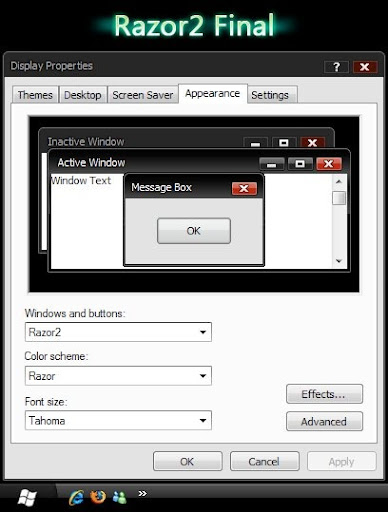Viewport: 388px width, 512px height.
Task: Open Font size dropdown showing Tahoma
Action: point(118,420)
